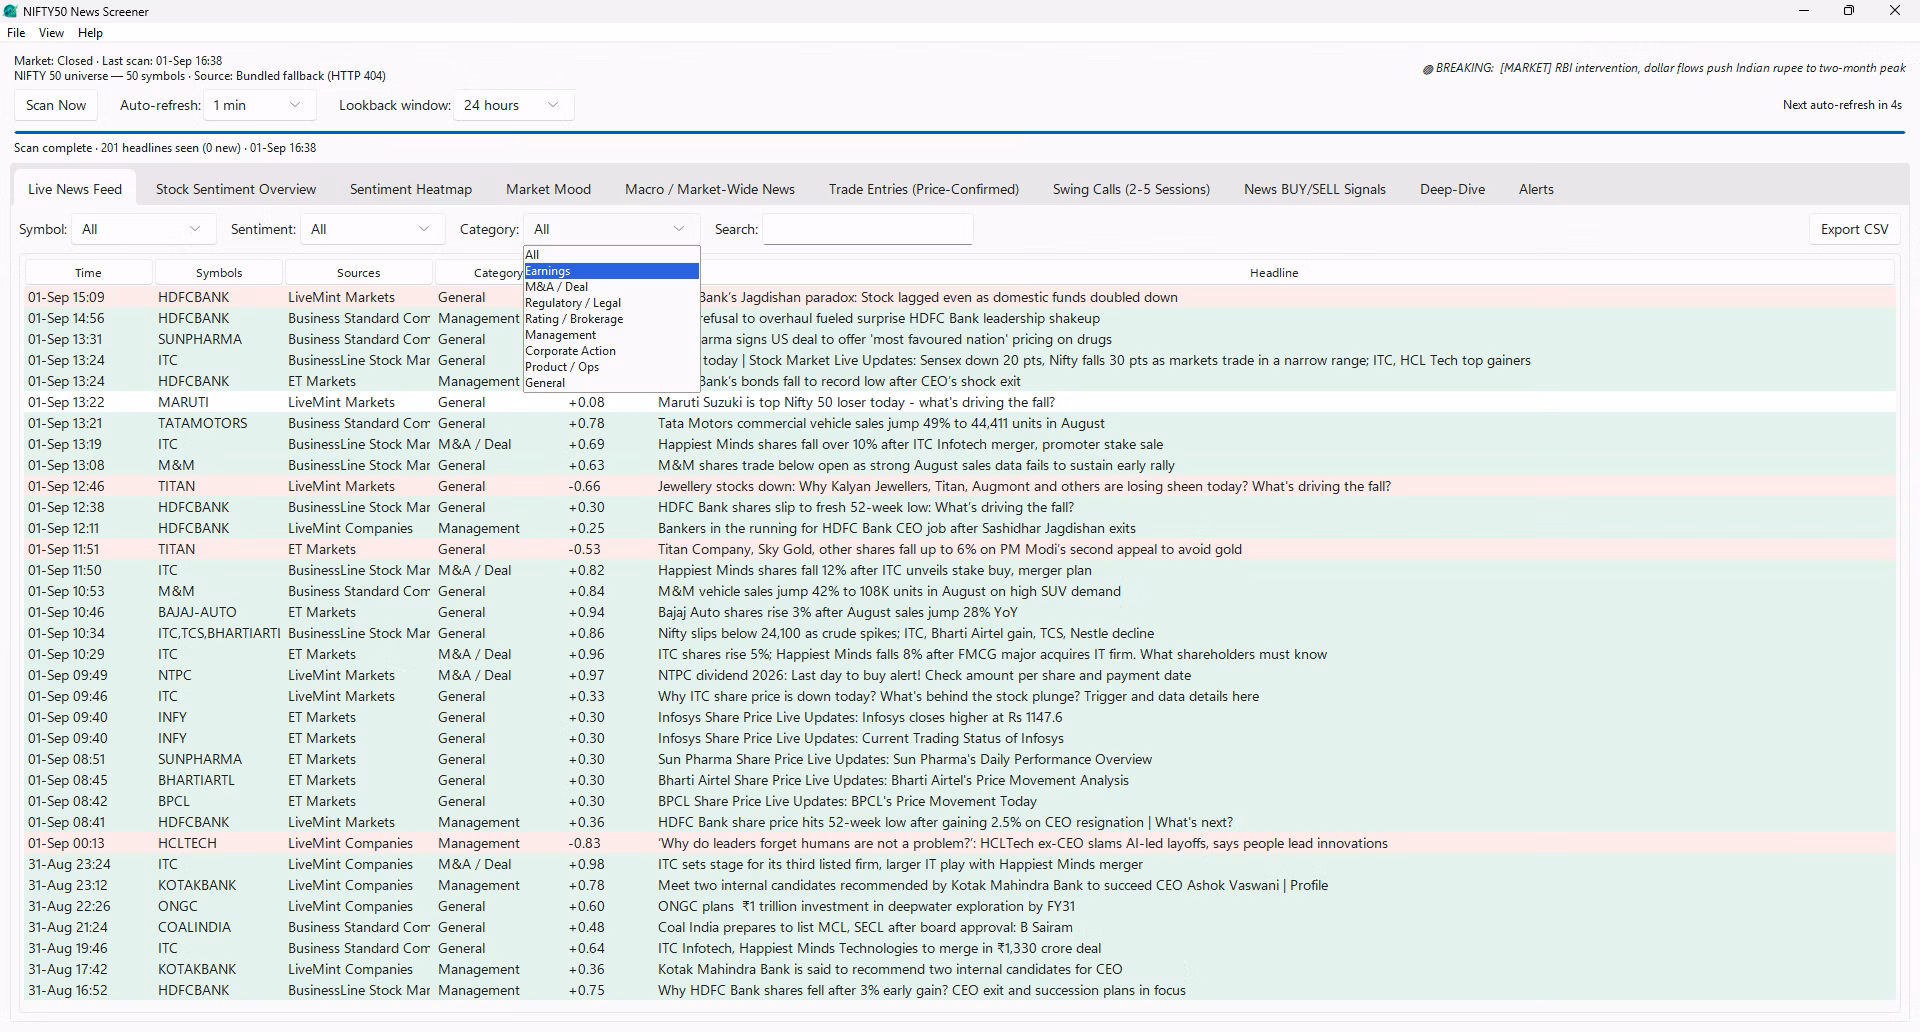The width and height of the screenshot is (1920, 1032).
Task: Select ONGC plans ₹1 trillion investment headline
Action: coord(866,906)
